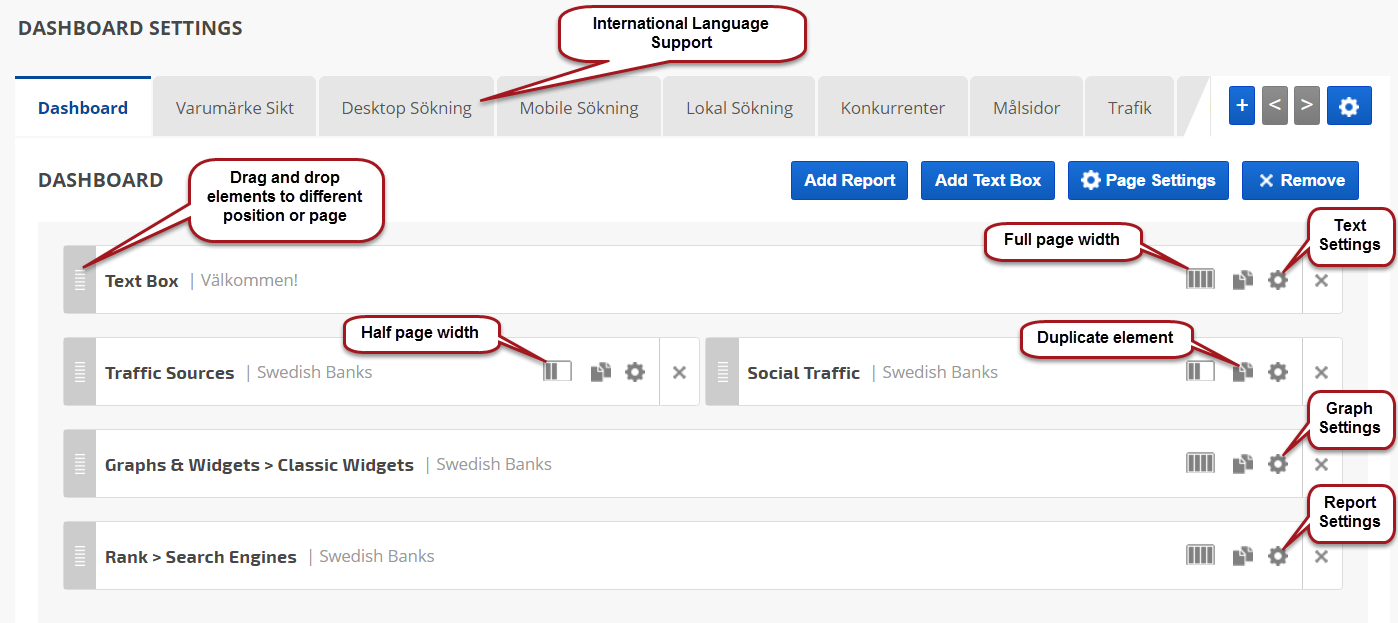Viewport: 1398px width, 623px height.
Task: Duplicate the Rank > Search Engines element
Action: coord(1242,556)
